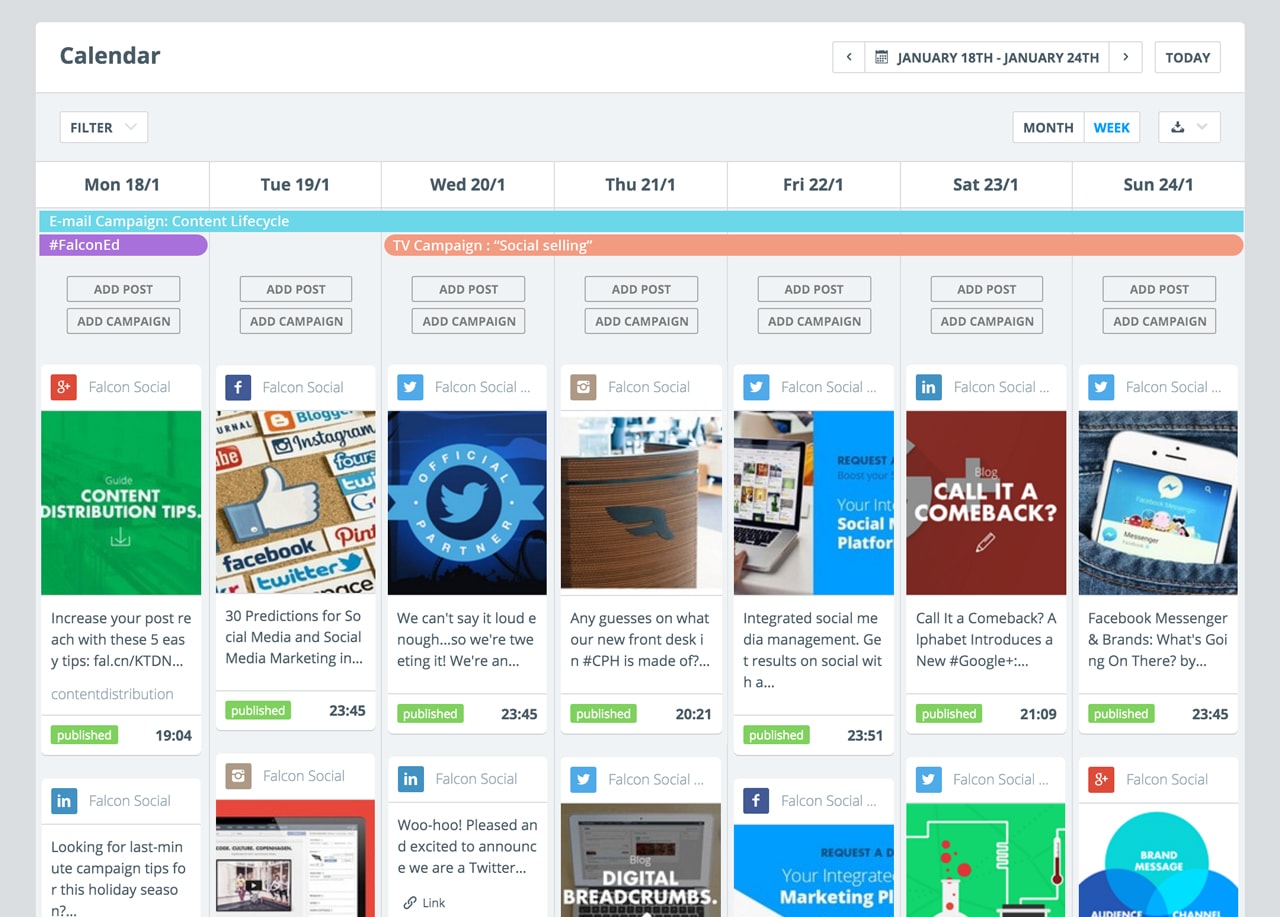Select the Sat 23/1 column header
This screenshot has width=1280, height=917.
click(986, 184)
